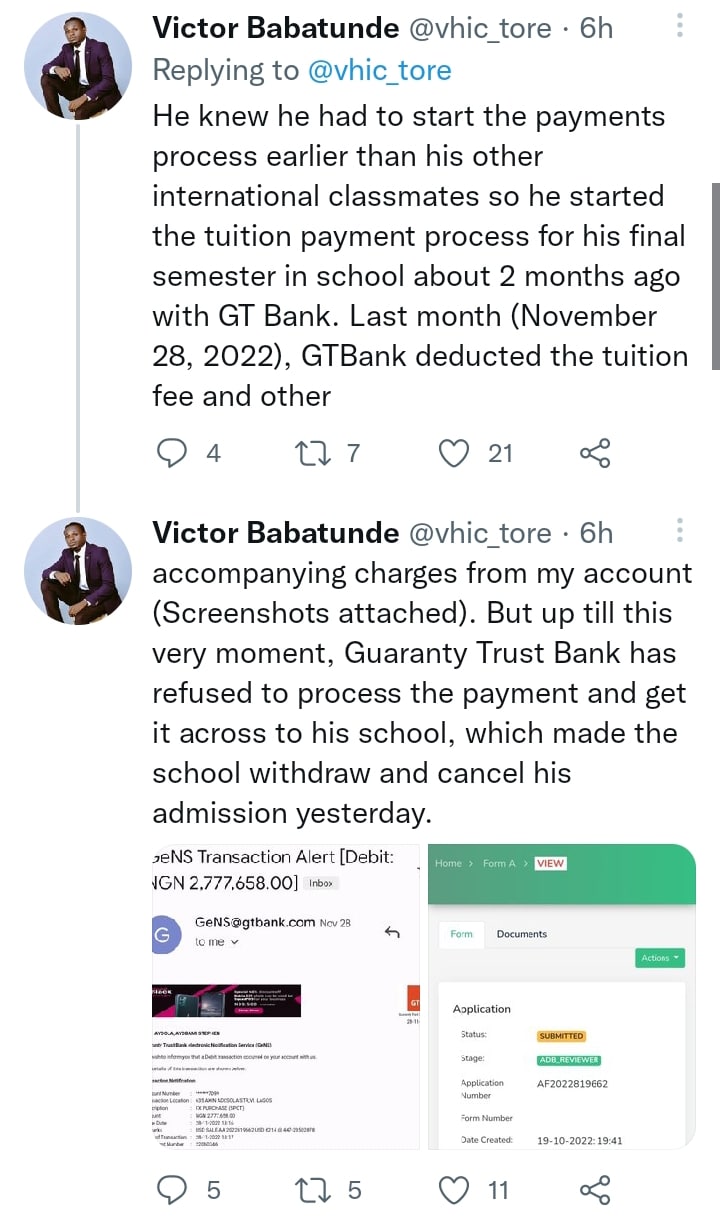The height and width of the screenshot is (1221, 720).
Task: Like the second tweet with 11 likes
Action: (x=455, y=1190)
